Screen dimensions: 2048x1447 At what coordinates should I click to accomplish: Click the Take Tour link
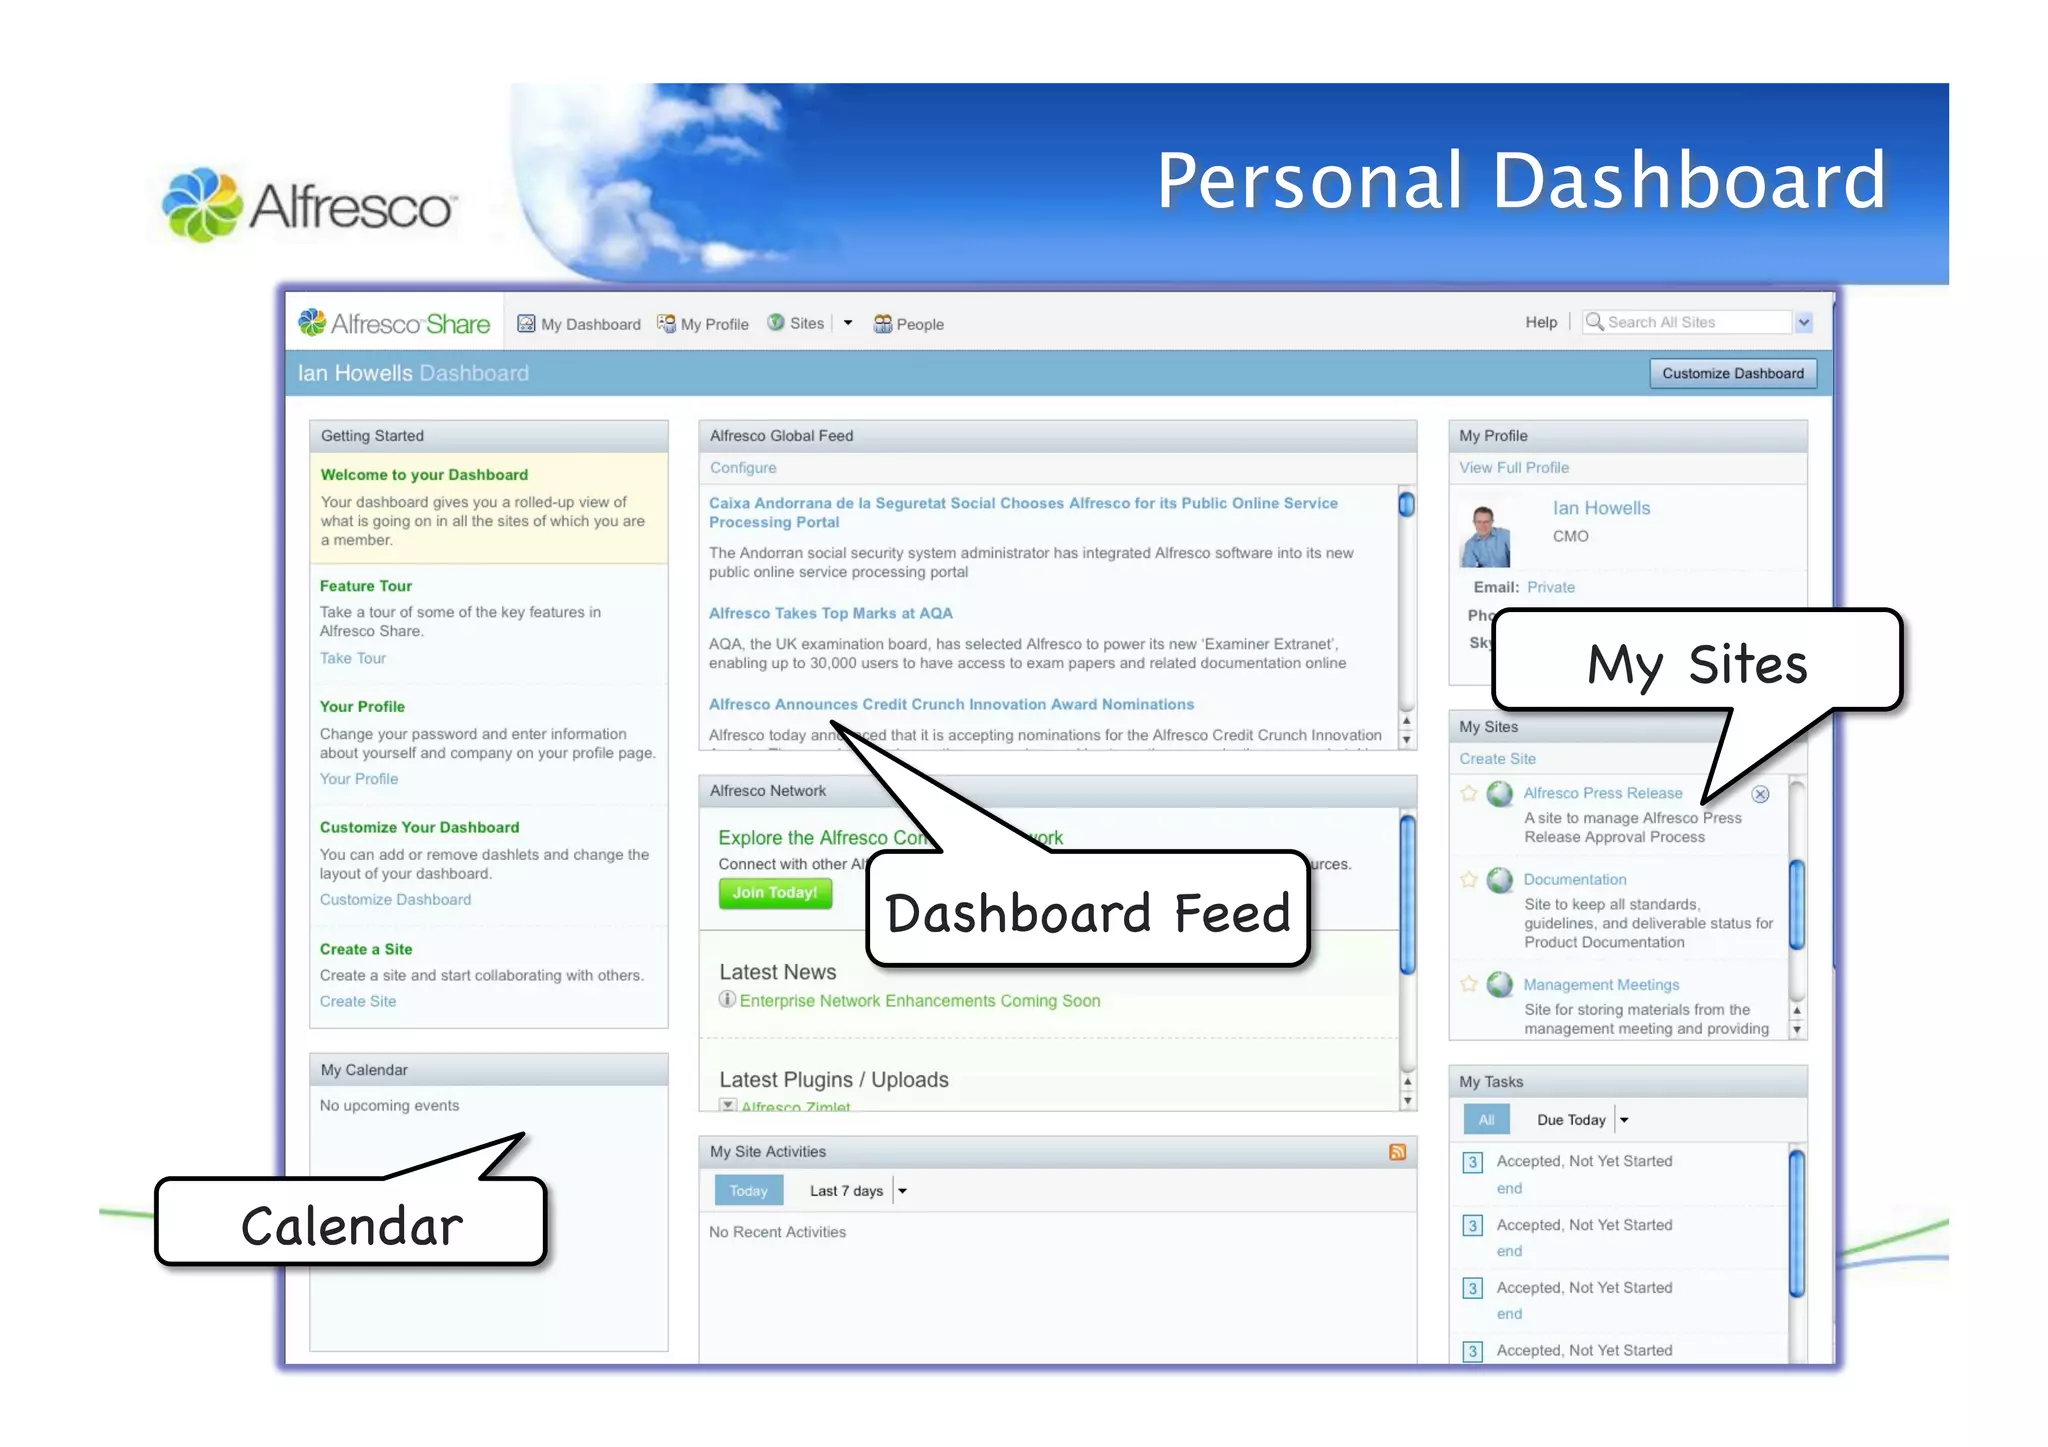click(x=352, y=658)
